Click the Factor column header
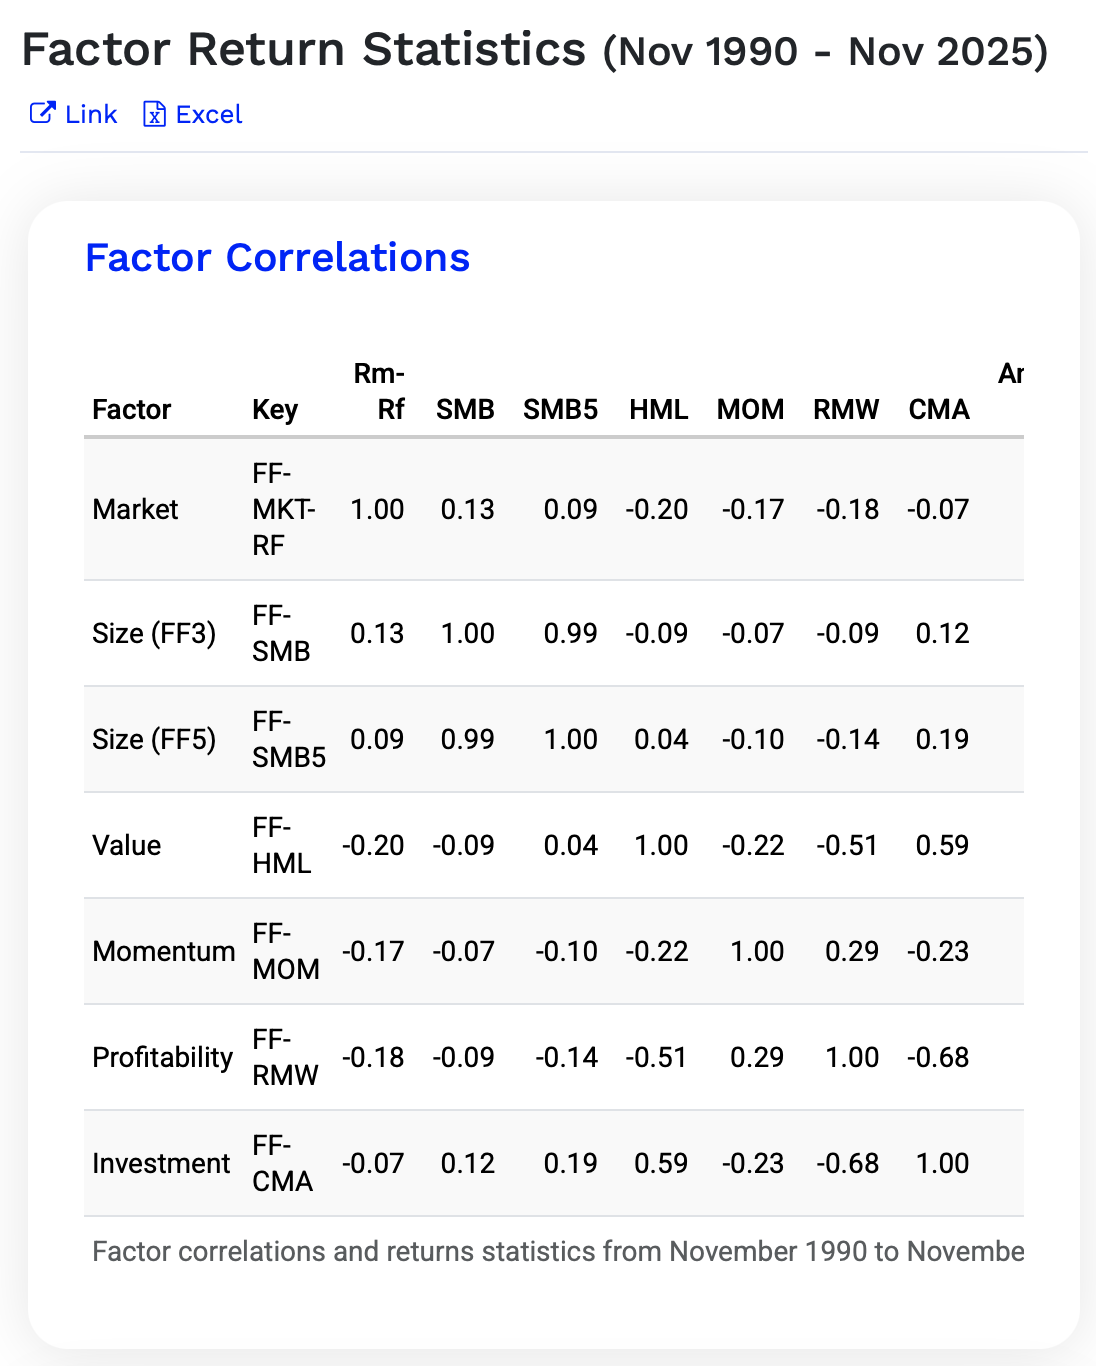1096x1366 pixels. click(131, 409)
